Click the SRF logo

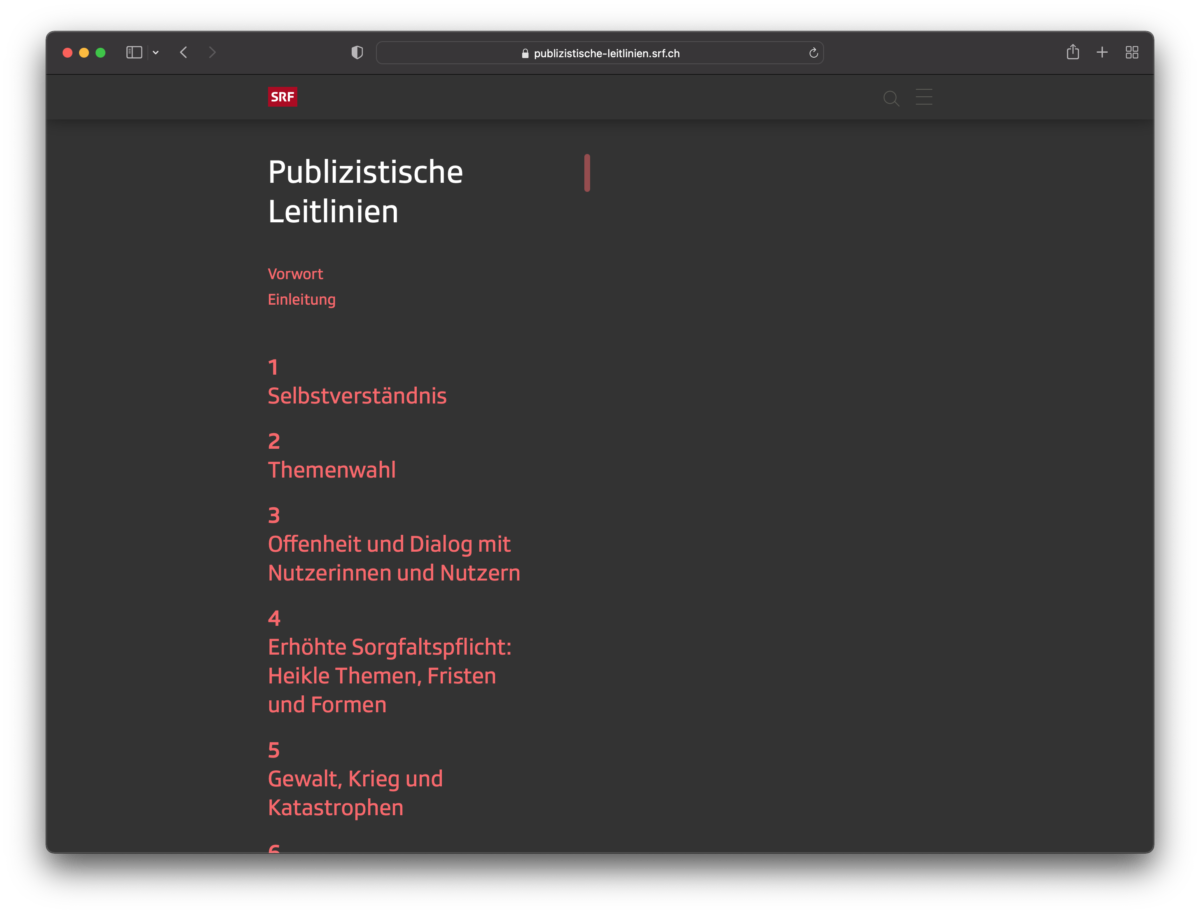(x=282, y=97)
